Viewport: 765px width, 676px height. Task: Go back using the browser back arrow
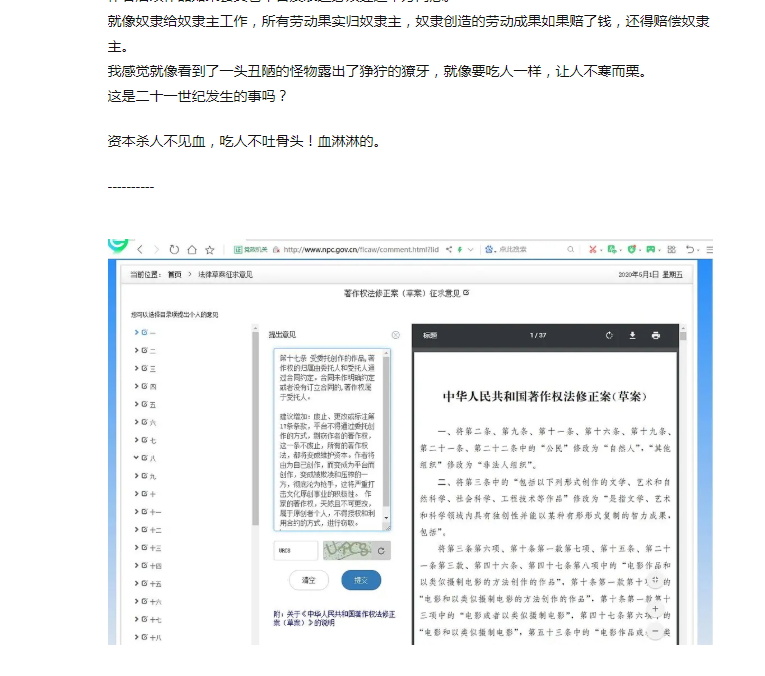point(140,250)
